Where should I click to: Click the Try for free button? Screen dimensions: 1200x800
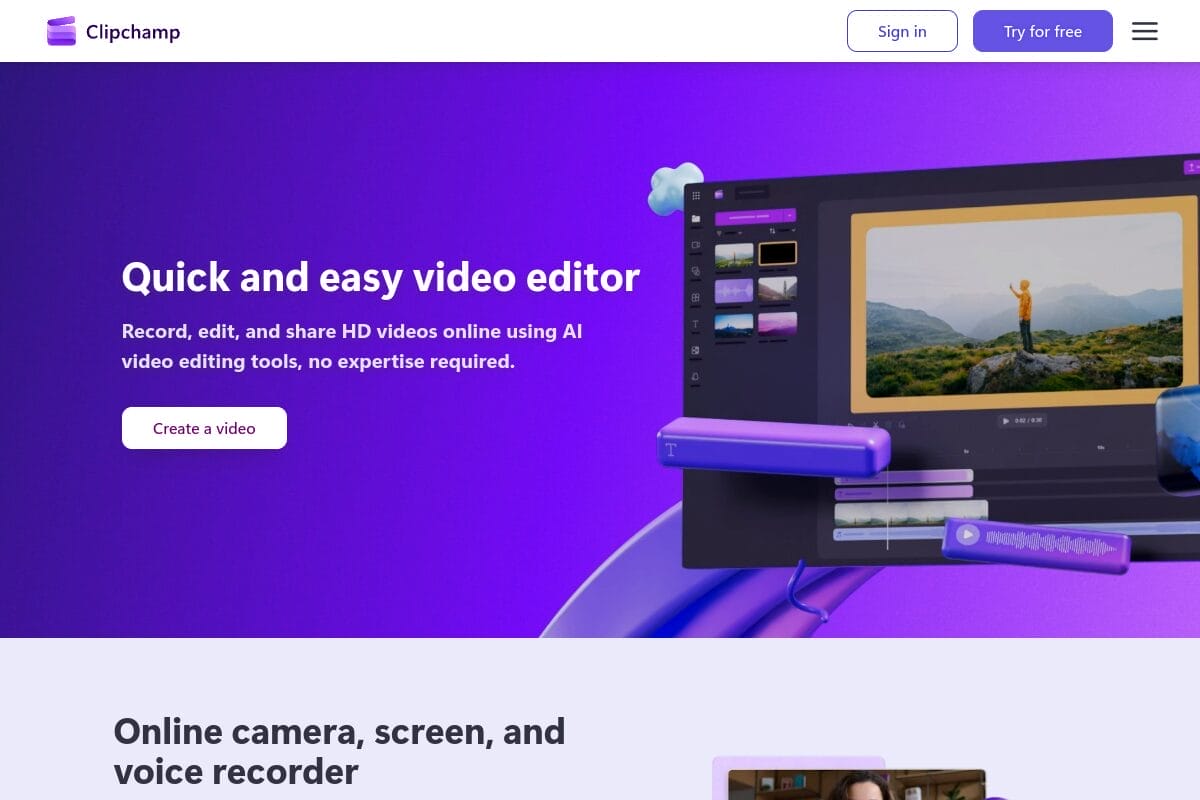[x=1043, y=31]
